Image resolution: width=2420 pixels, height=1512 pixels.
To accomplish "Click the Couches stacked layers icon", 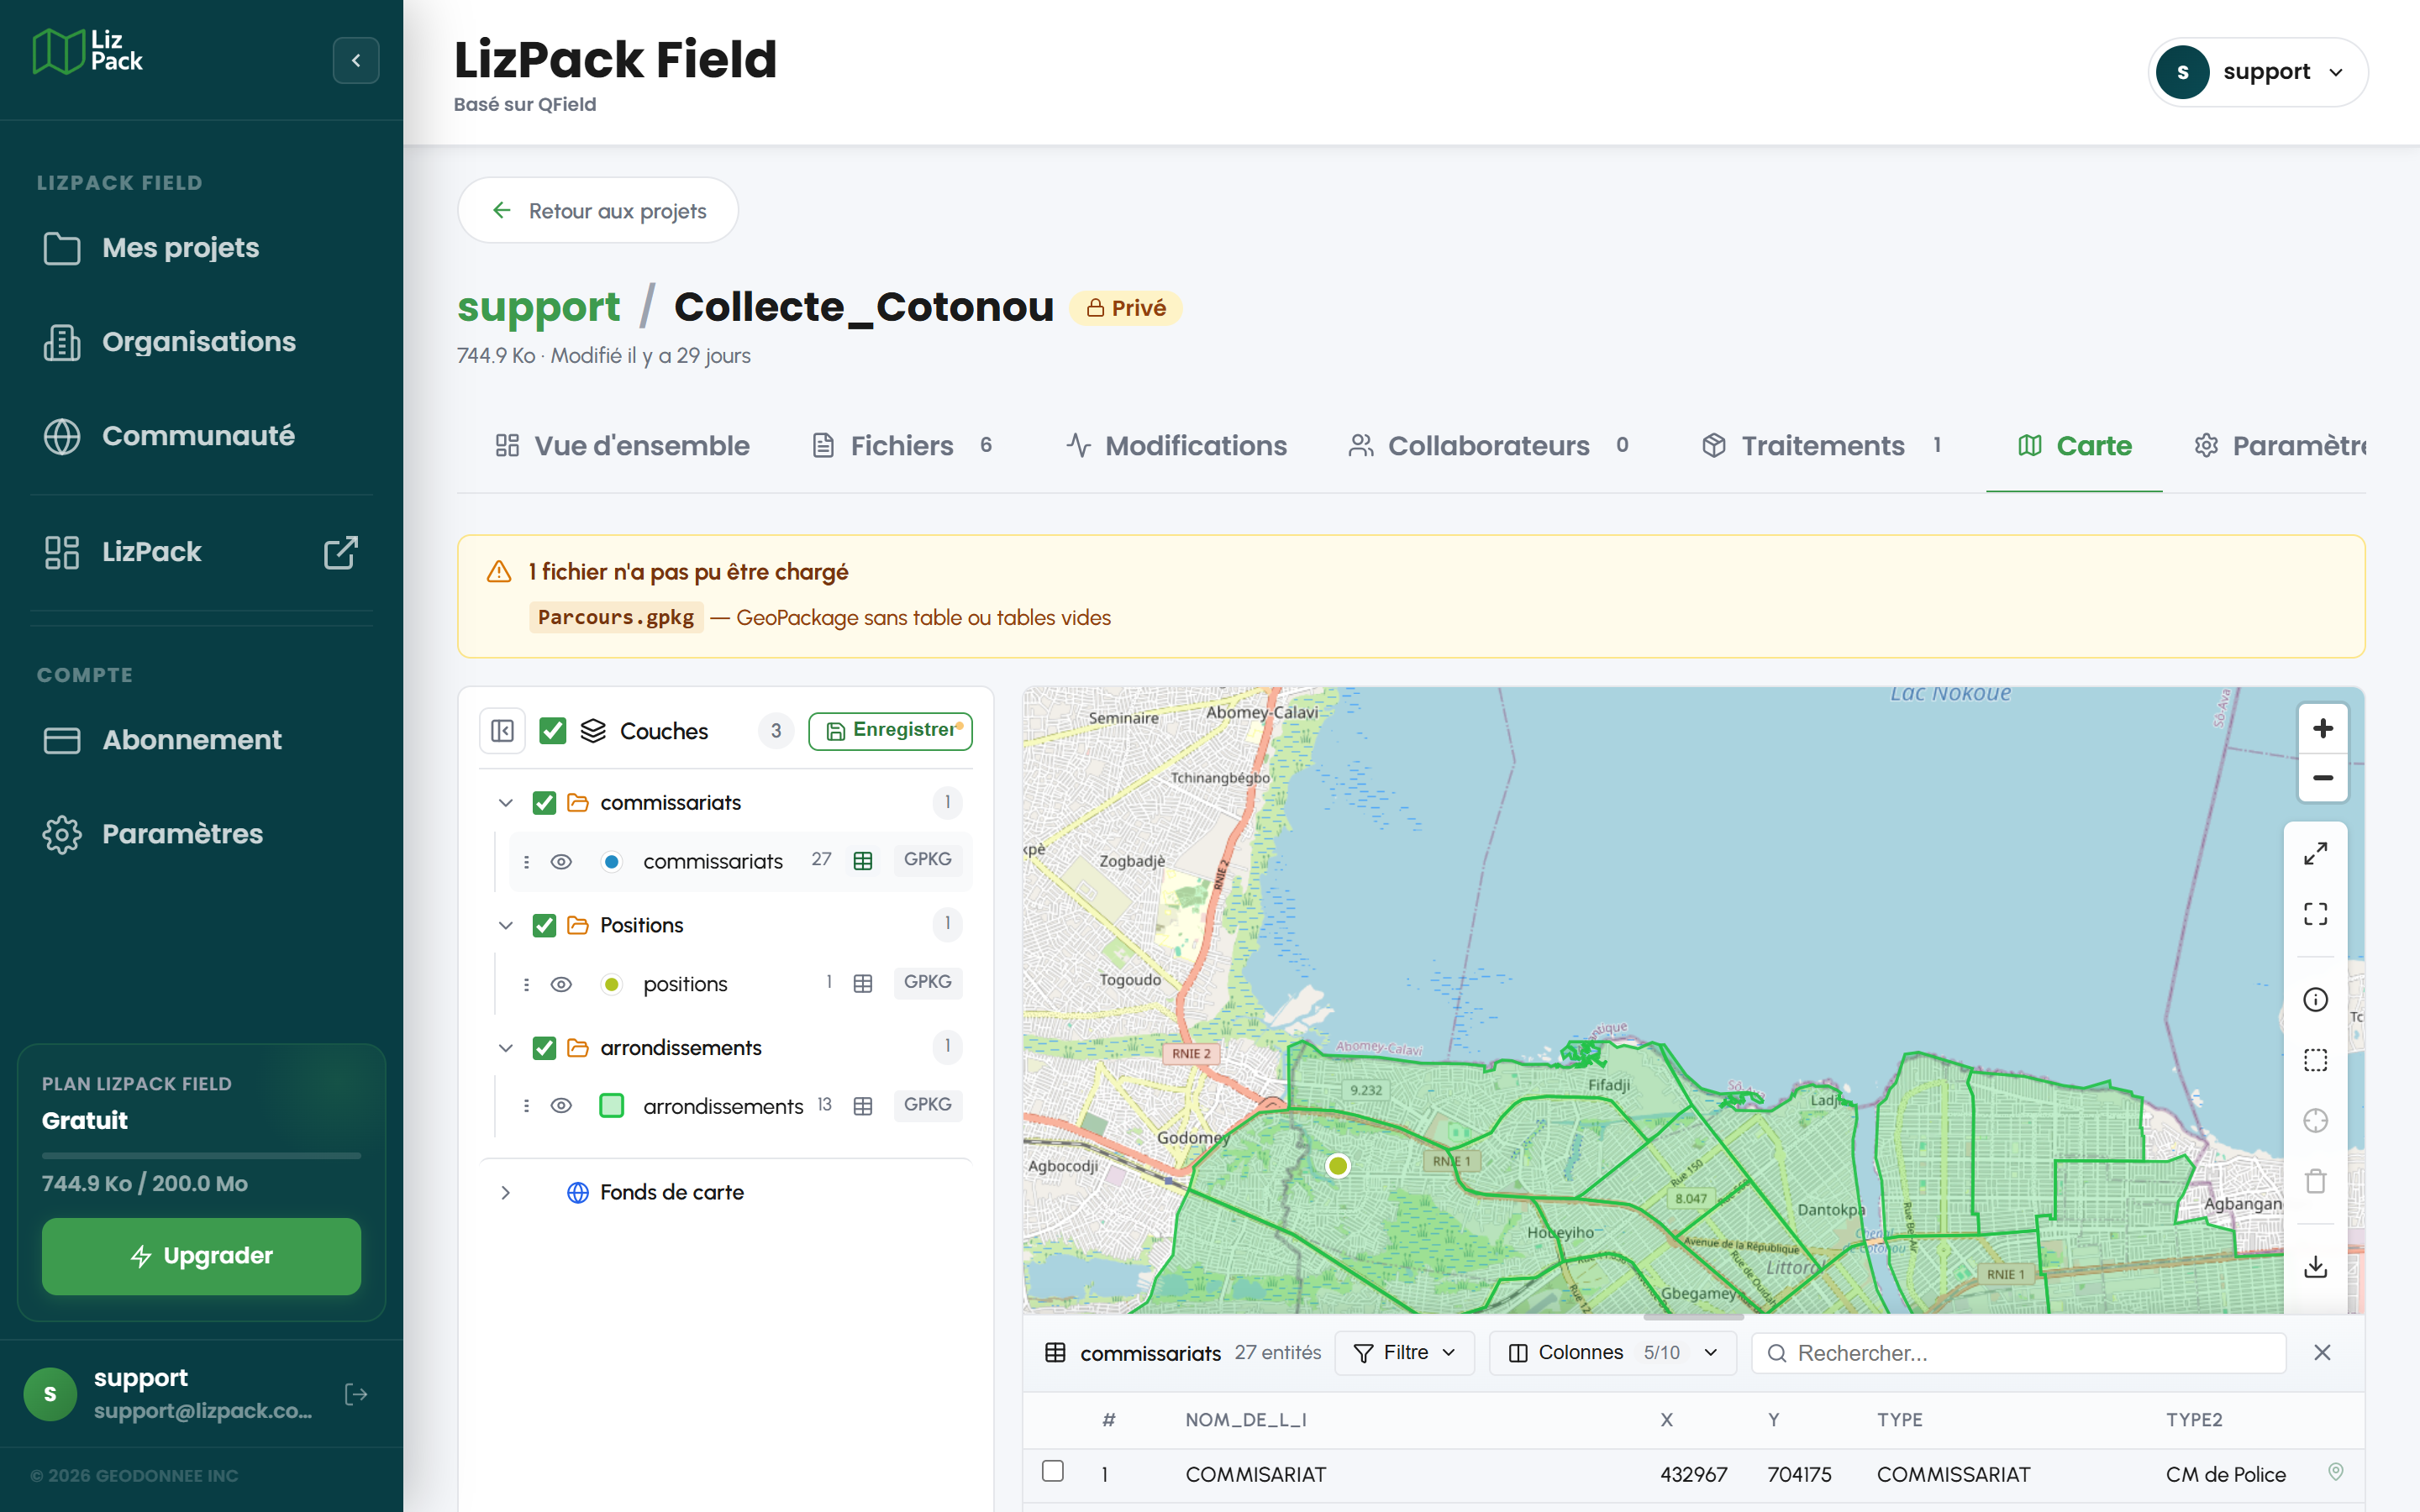I will (x=593, y=731).
